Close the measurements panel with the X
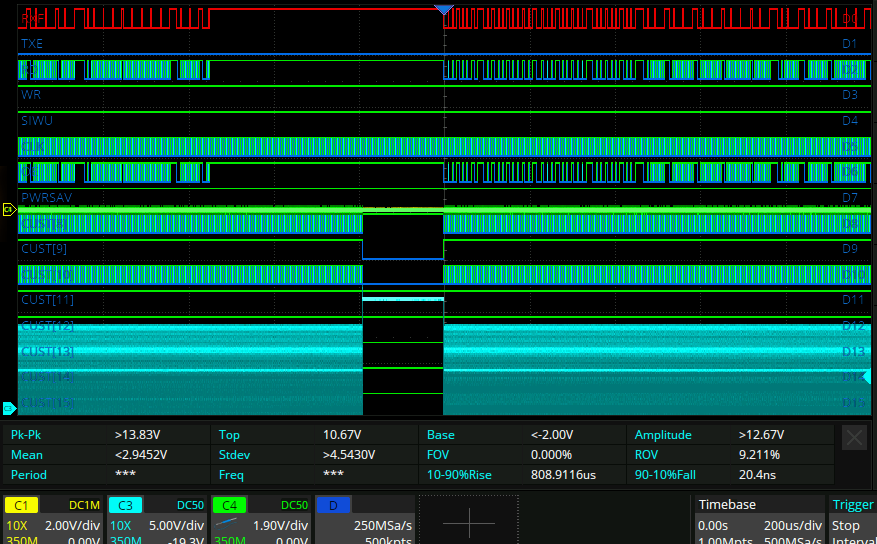 click(854, 437)
